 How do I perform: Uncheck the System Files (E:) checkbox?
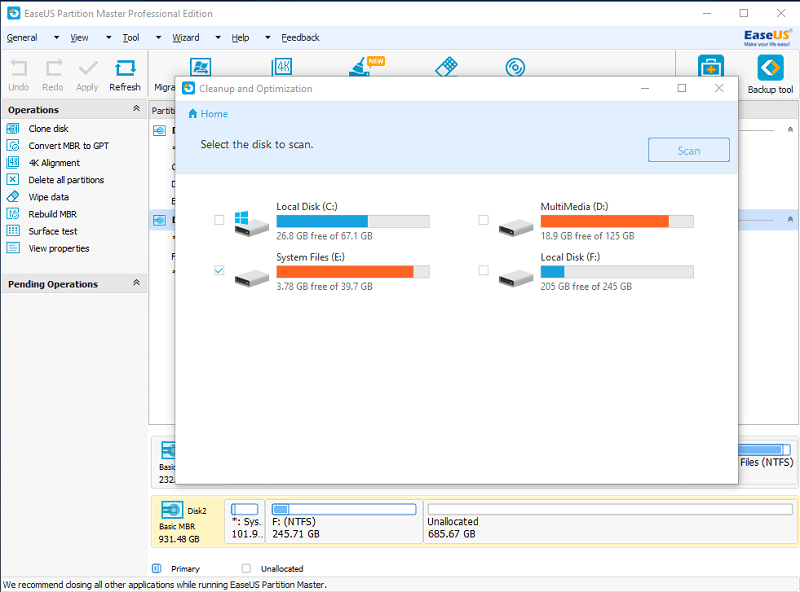point(219,270)
